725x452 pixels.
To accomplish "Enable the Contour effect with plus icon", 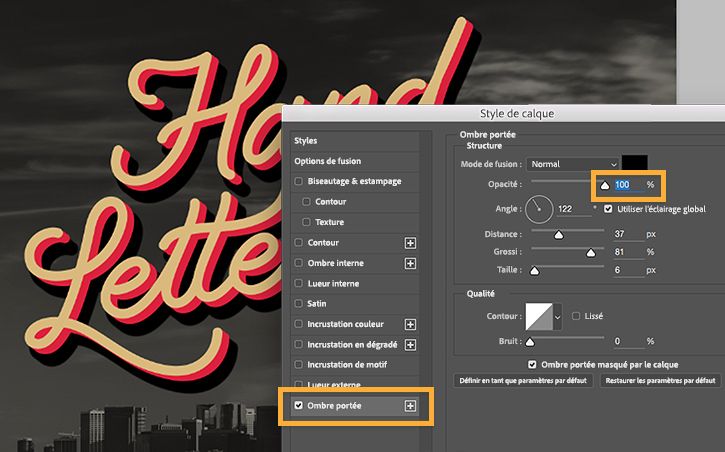I will 299,242.
